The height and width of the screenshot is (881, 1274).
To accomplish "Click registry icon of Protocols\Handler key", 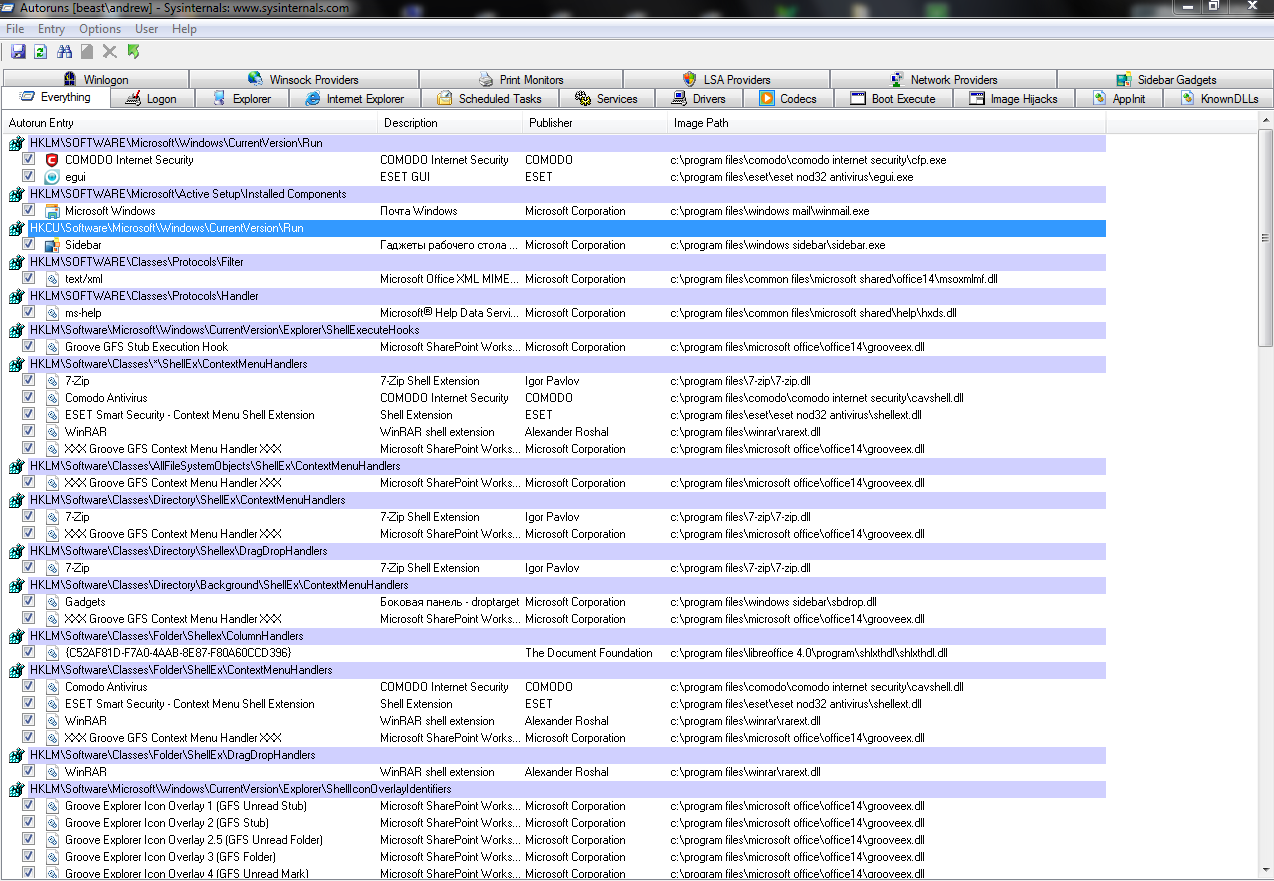I will point(16,296).
